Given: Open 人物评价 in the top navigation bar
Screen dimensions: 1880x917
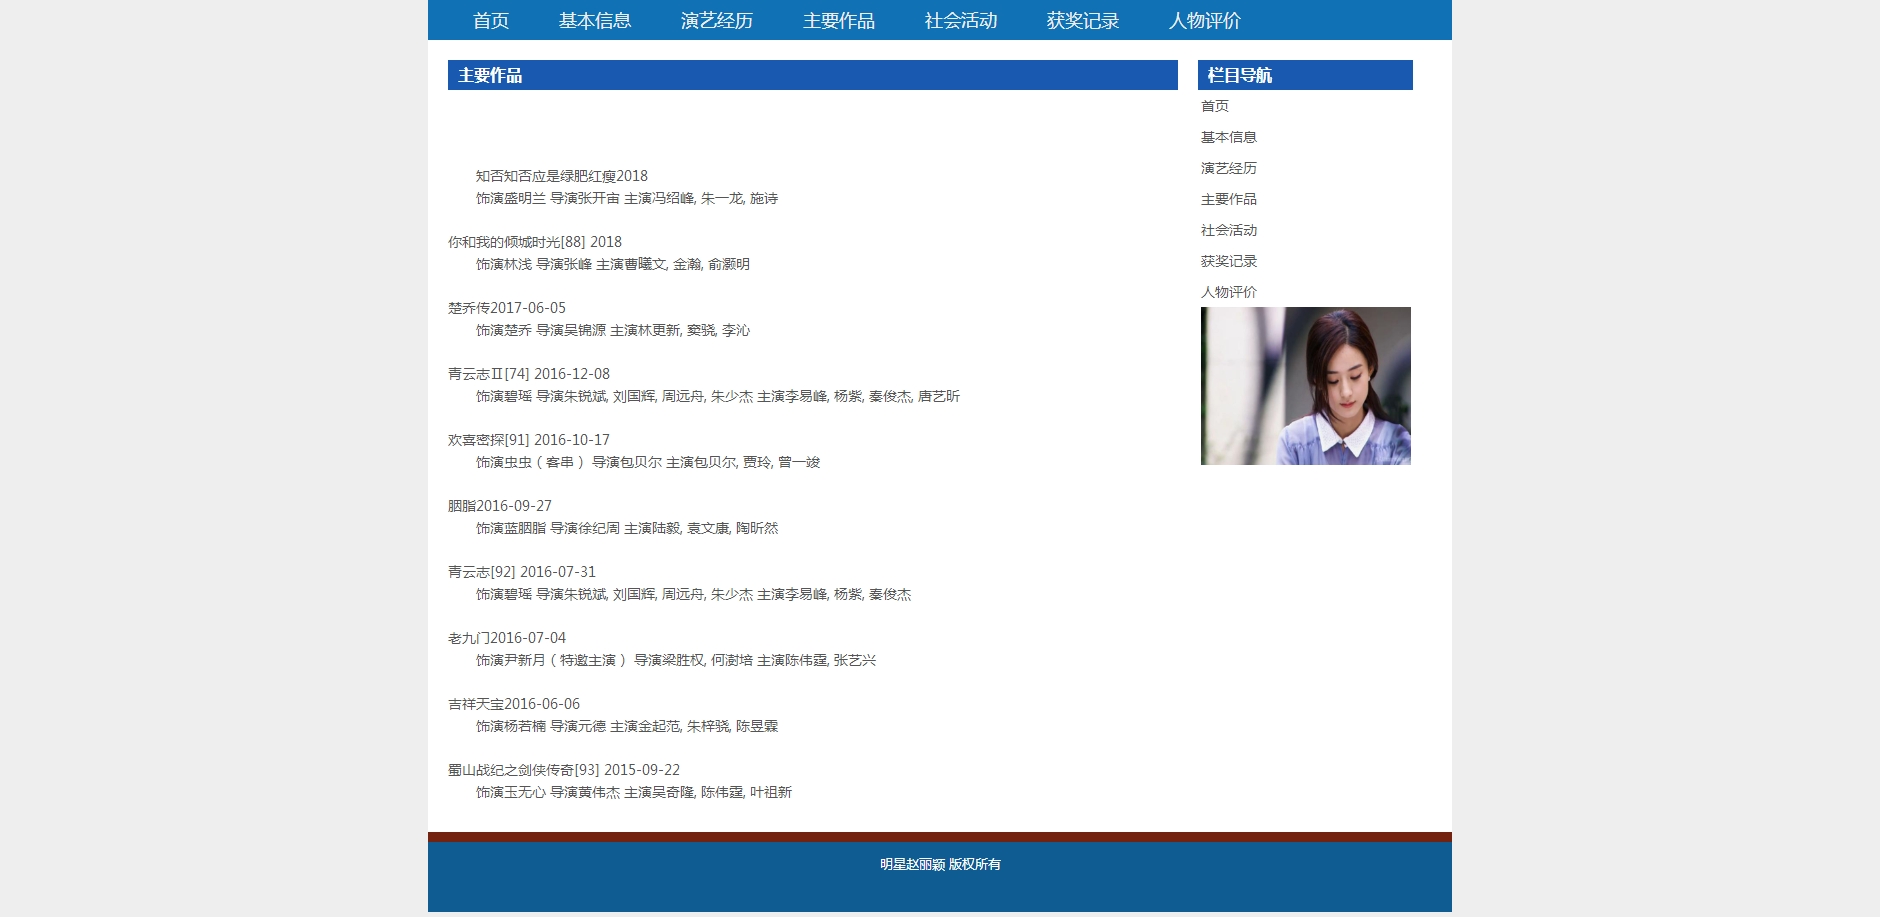Looking at the screenshot, I should (1204, 21).
